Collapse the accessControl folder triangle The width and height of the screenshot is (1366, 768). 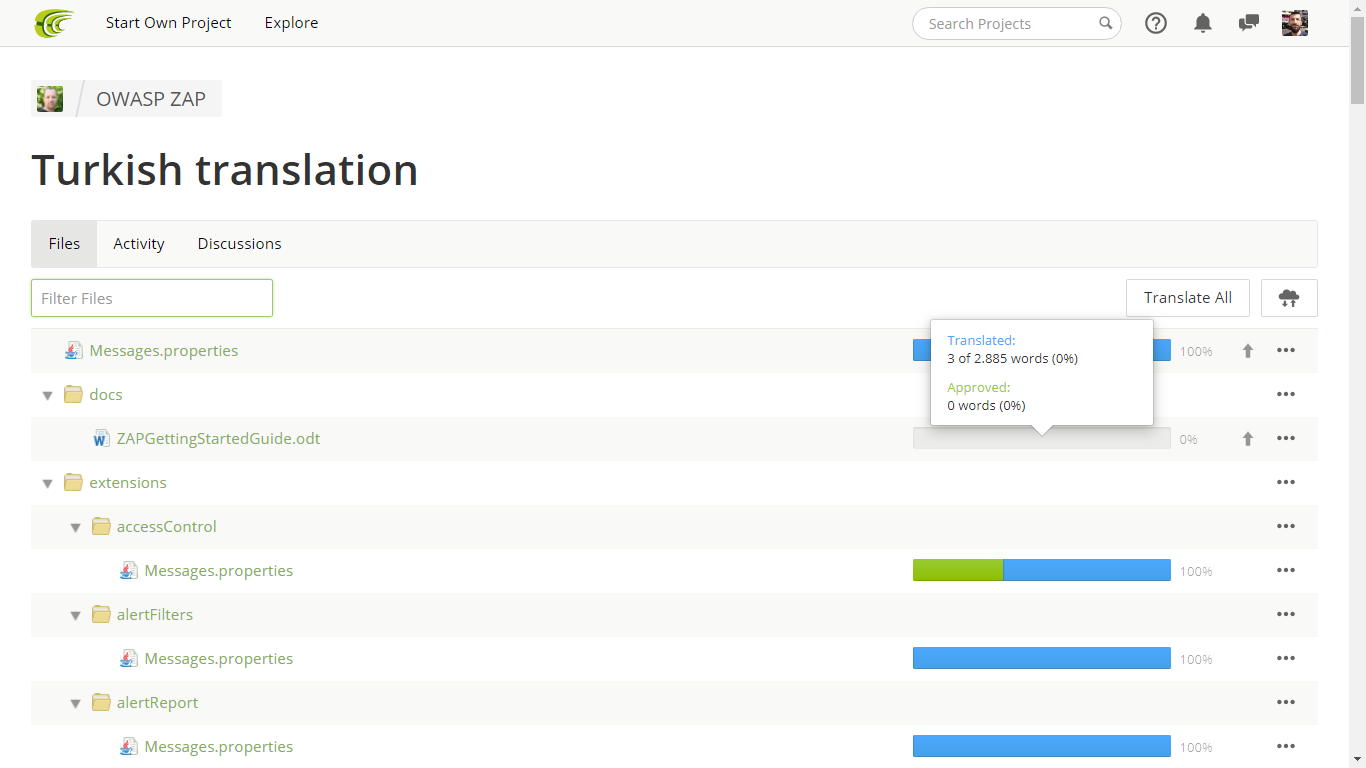75,527
